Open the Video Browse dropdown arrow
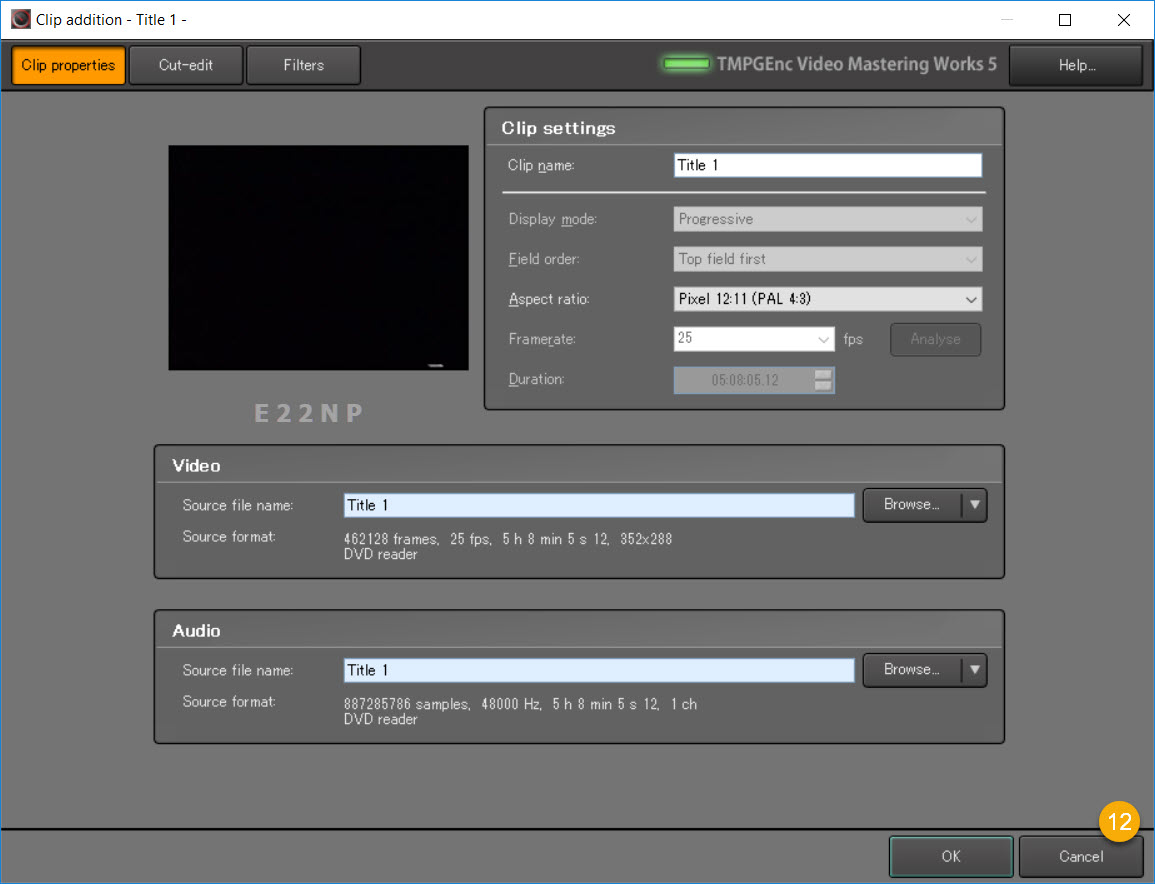Image resolution: width=1155 pixels, height=884 pixels. pos(975,505)
